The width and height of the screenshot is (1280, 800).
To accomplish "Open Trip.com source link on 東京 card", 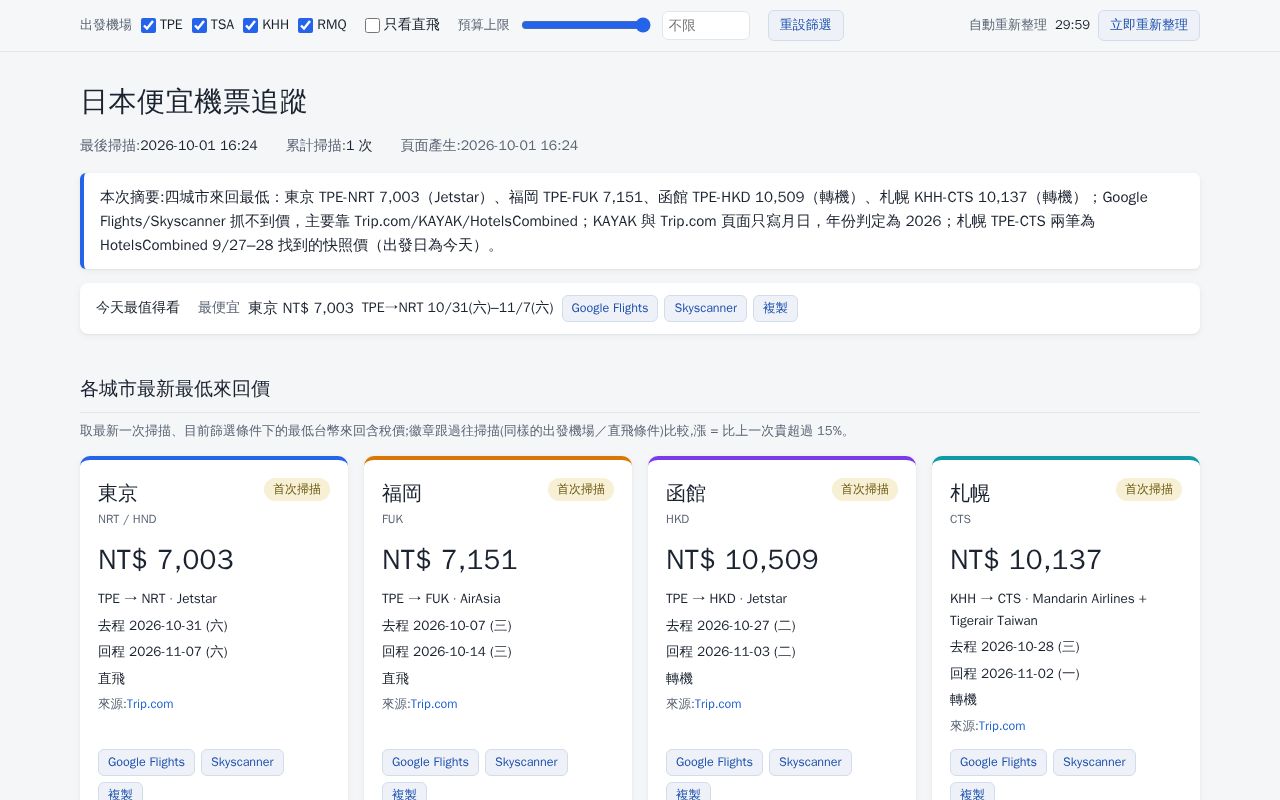I will click(150, 704).
